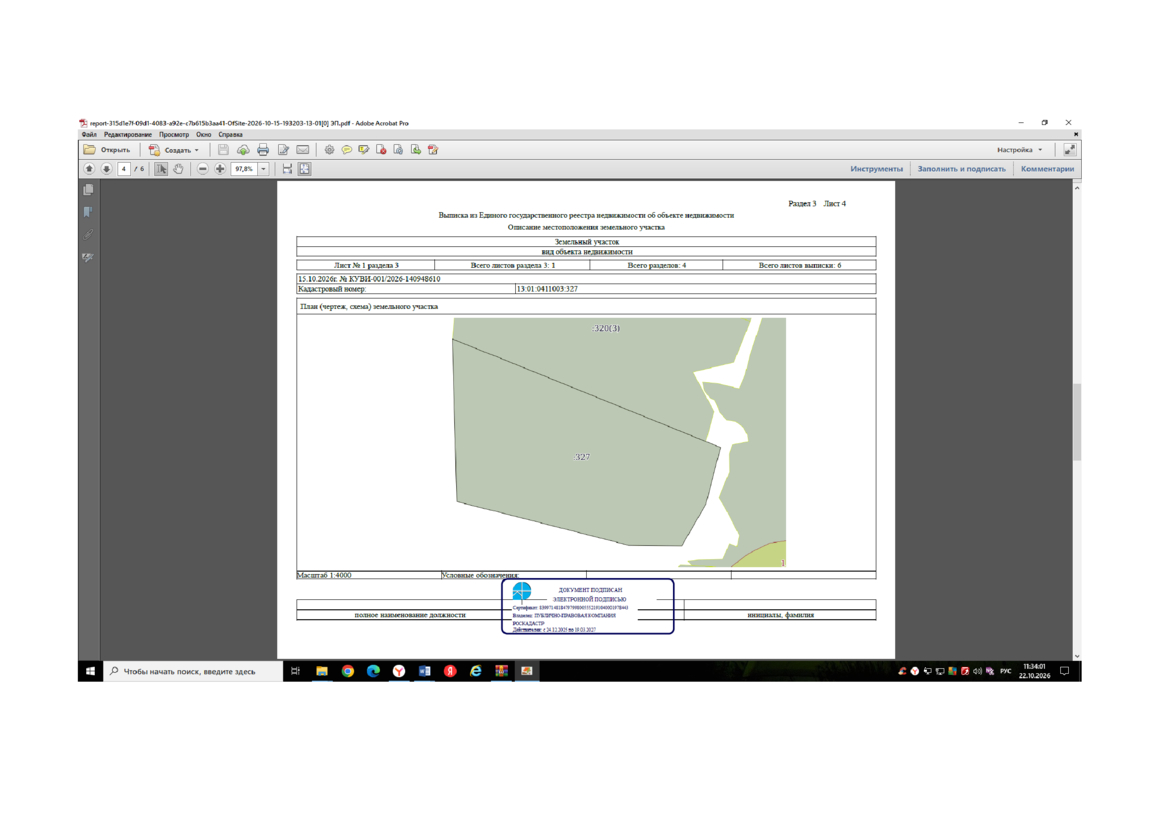1160x820 pixels.
Task: Click the cadastral number 13:01:0411003:327
Action: (547, 289)
